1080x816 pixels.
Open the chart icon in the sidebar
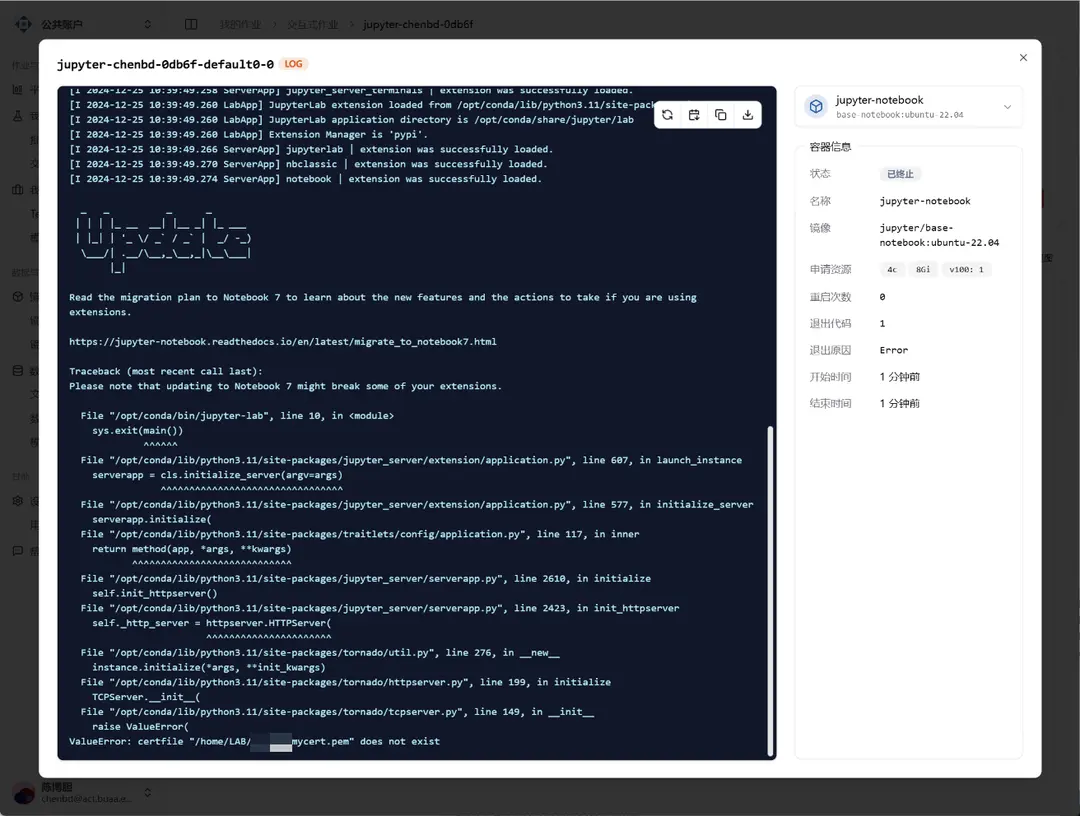tap(18, 90)
